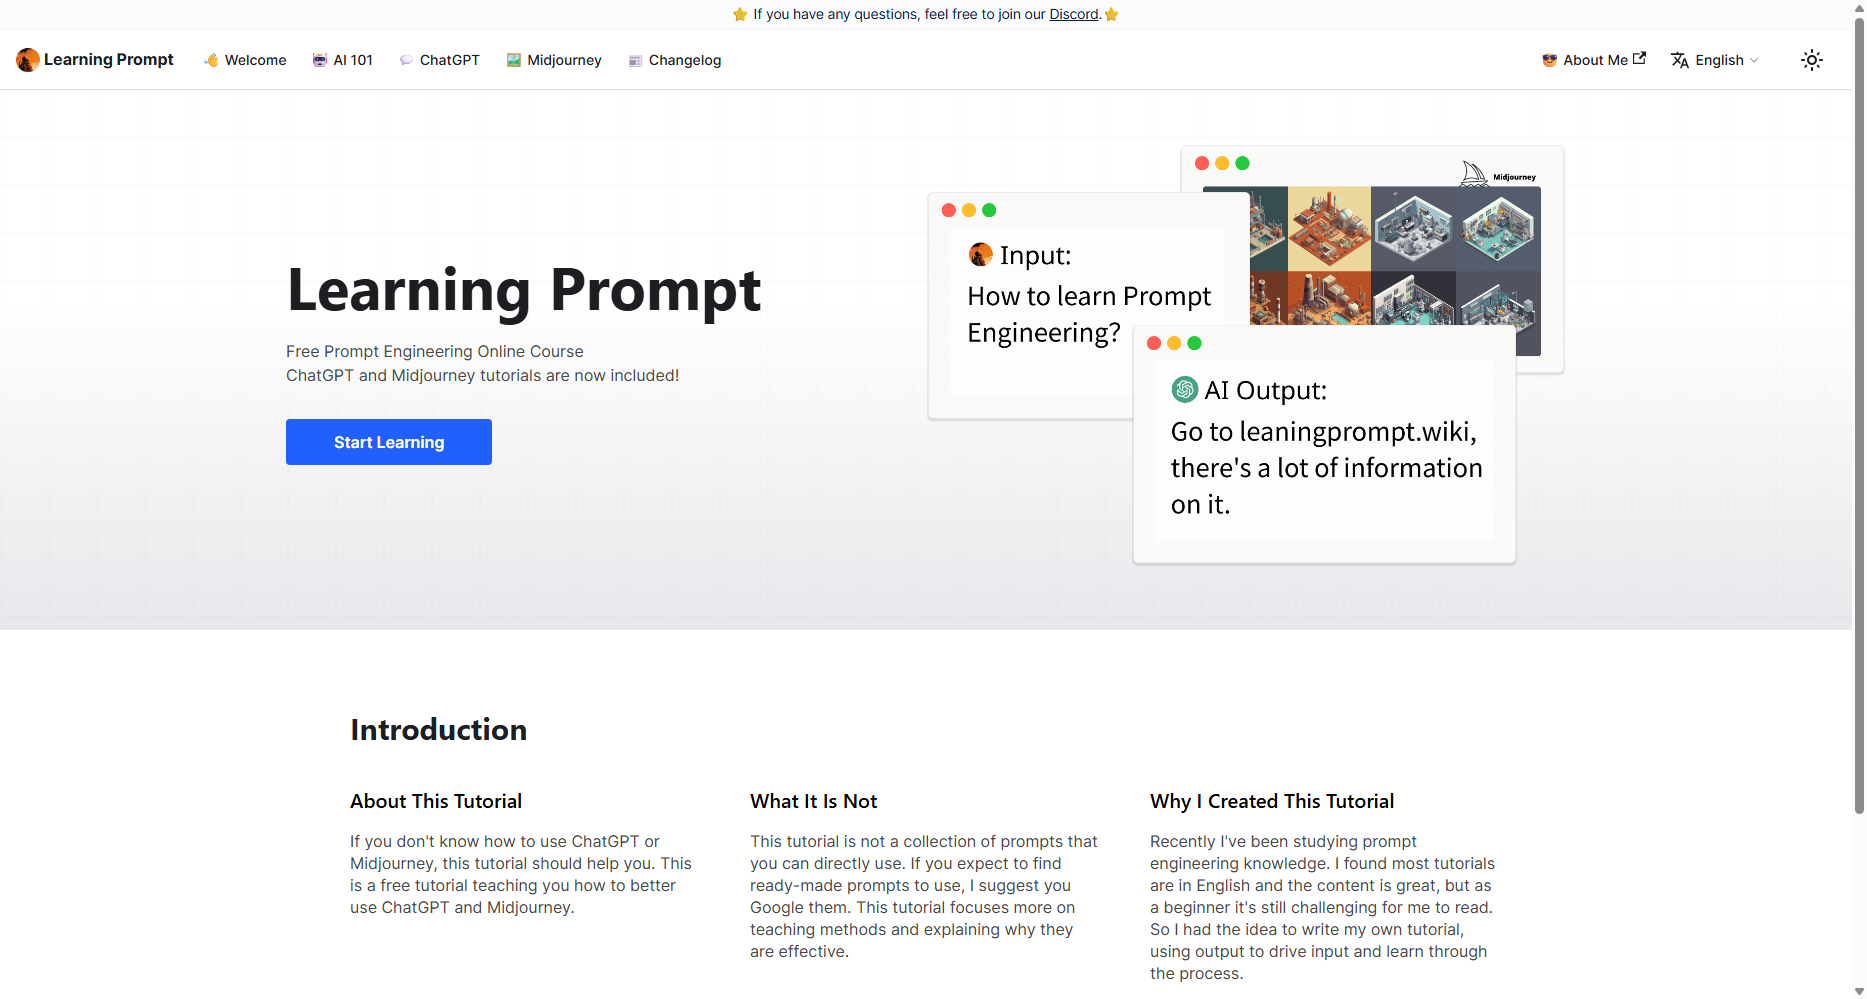Viewport: 1867px width, 999px height.
Task: Click the Midjourney isometric image grid
Action: tap(1395, 255)
